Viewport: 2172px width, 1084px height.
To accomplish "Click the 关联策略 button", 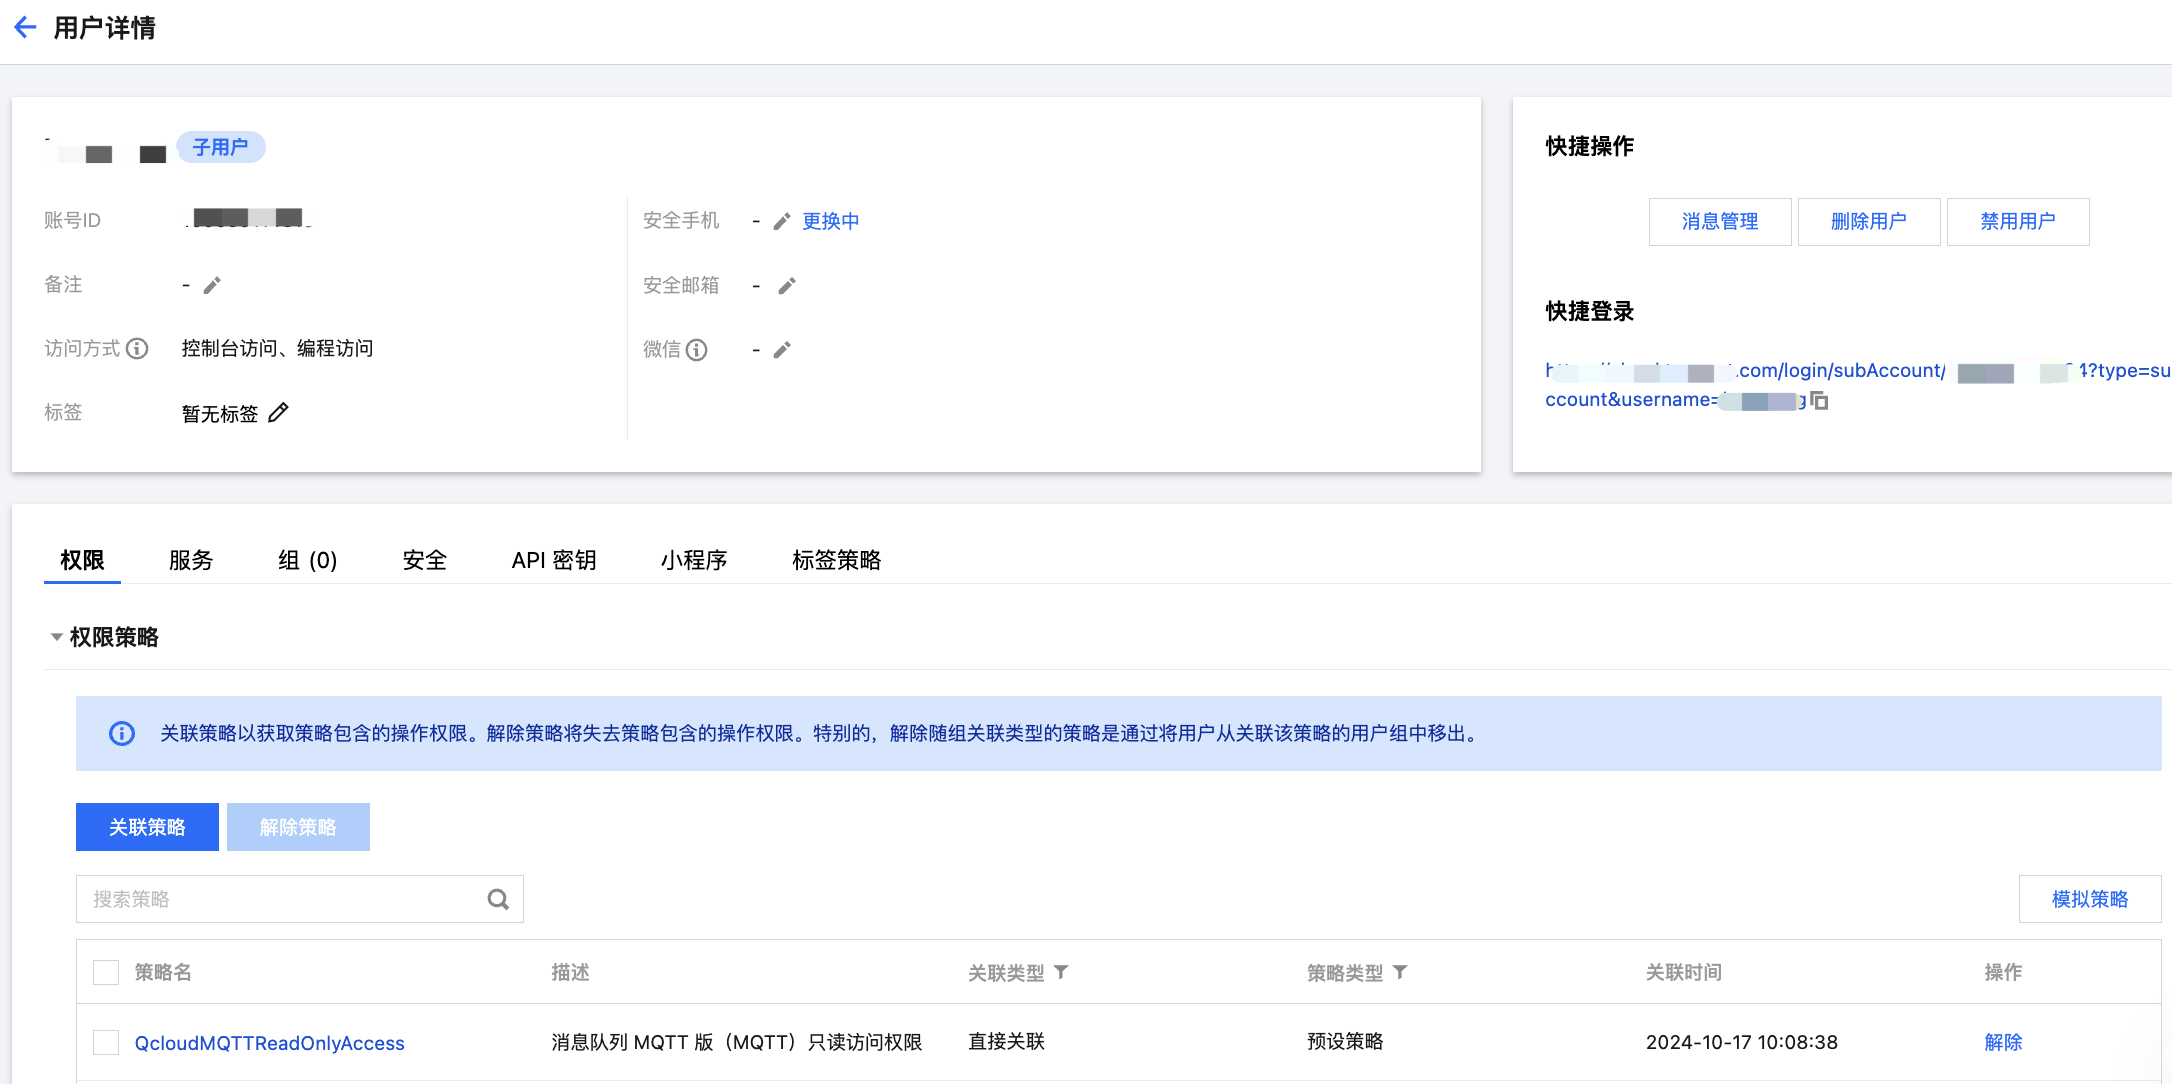I will click(x=147, y=827).
